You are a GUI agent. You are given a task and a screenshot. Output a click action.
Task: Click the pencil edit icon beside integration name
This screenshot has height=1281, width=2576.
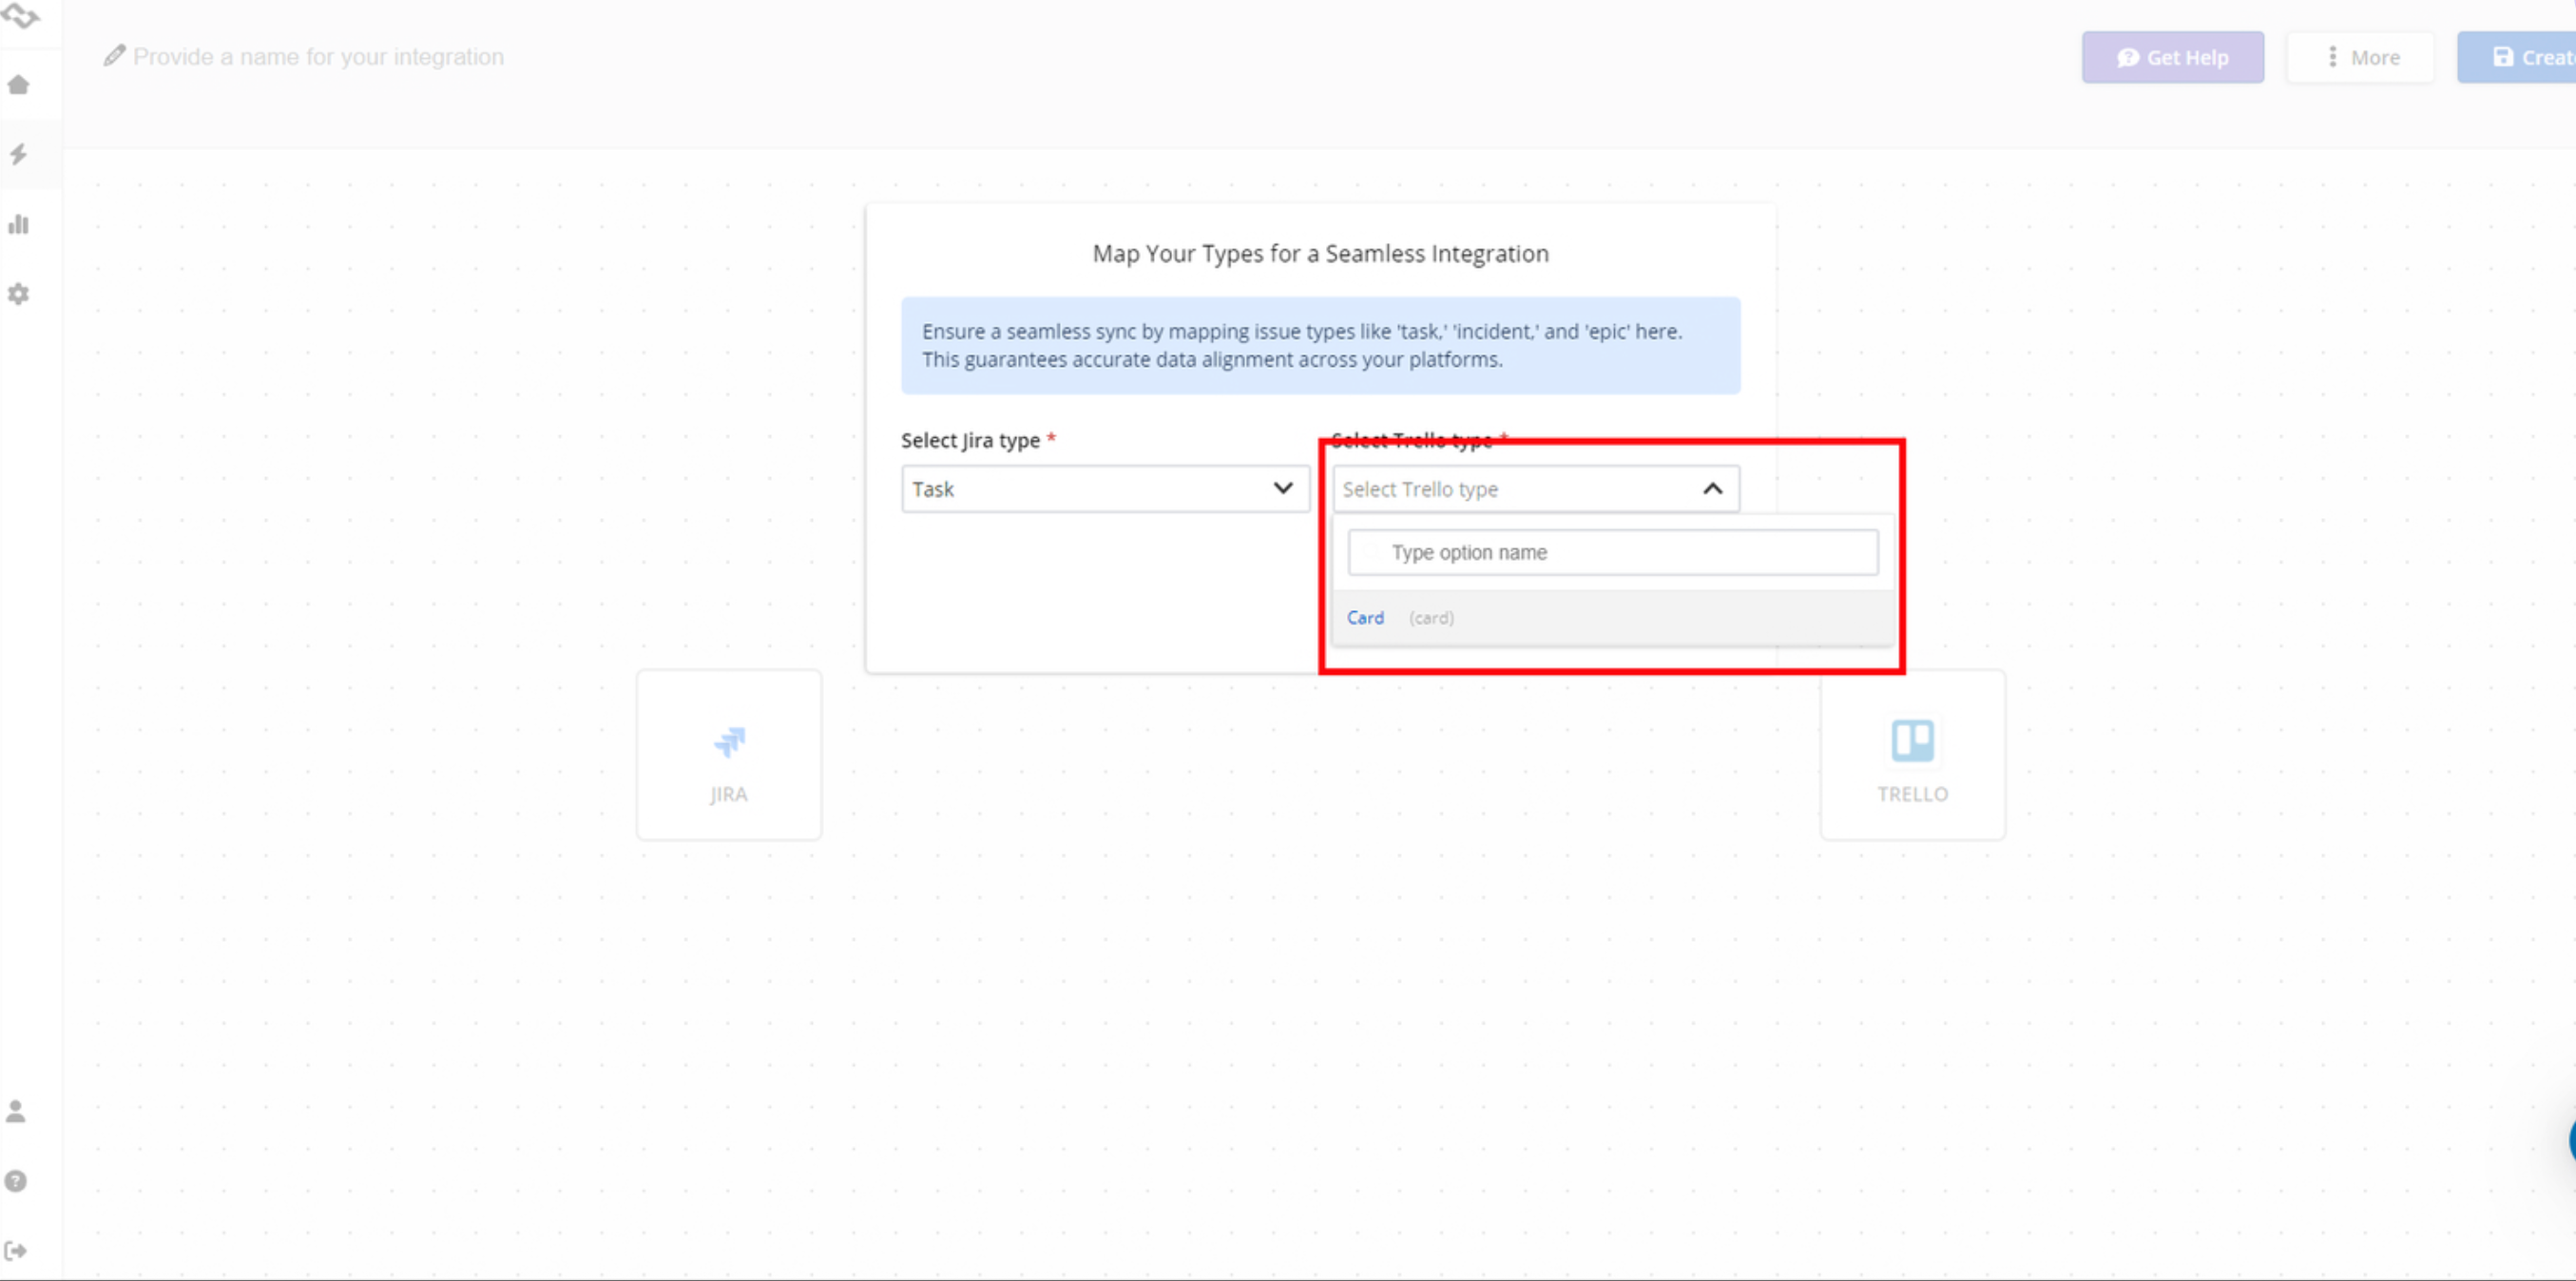click(115, 56)
